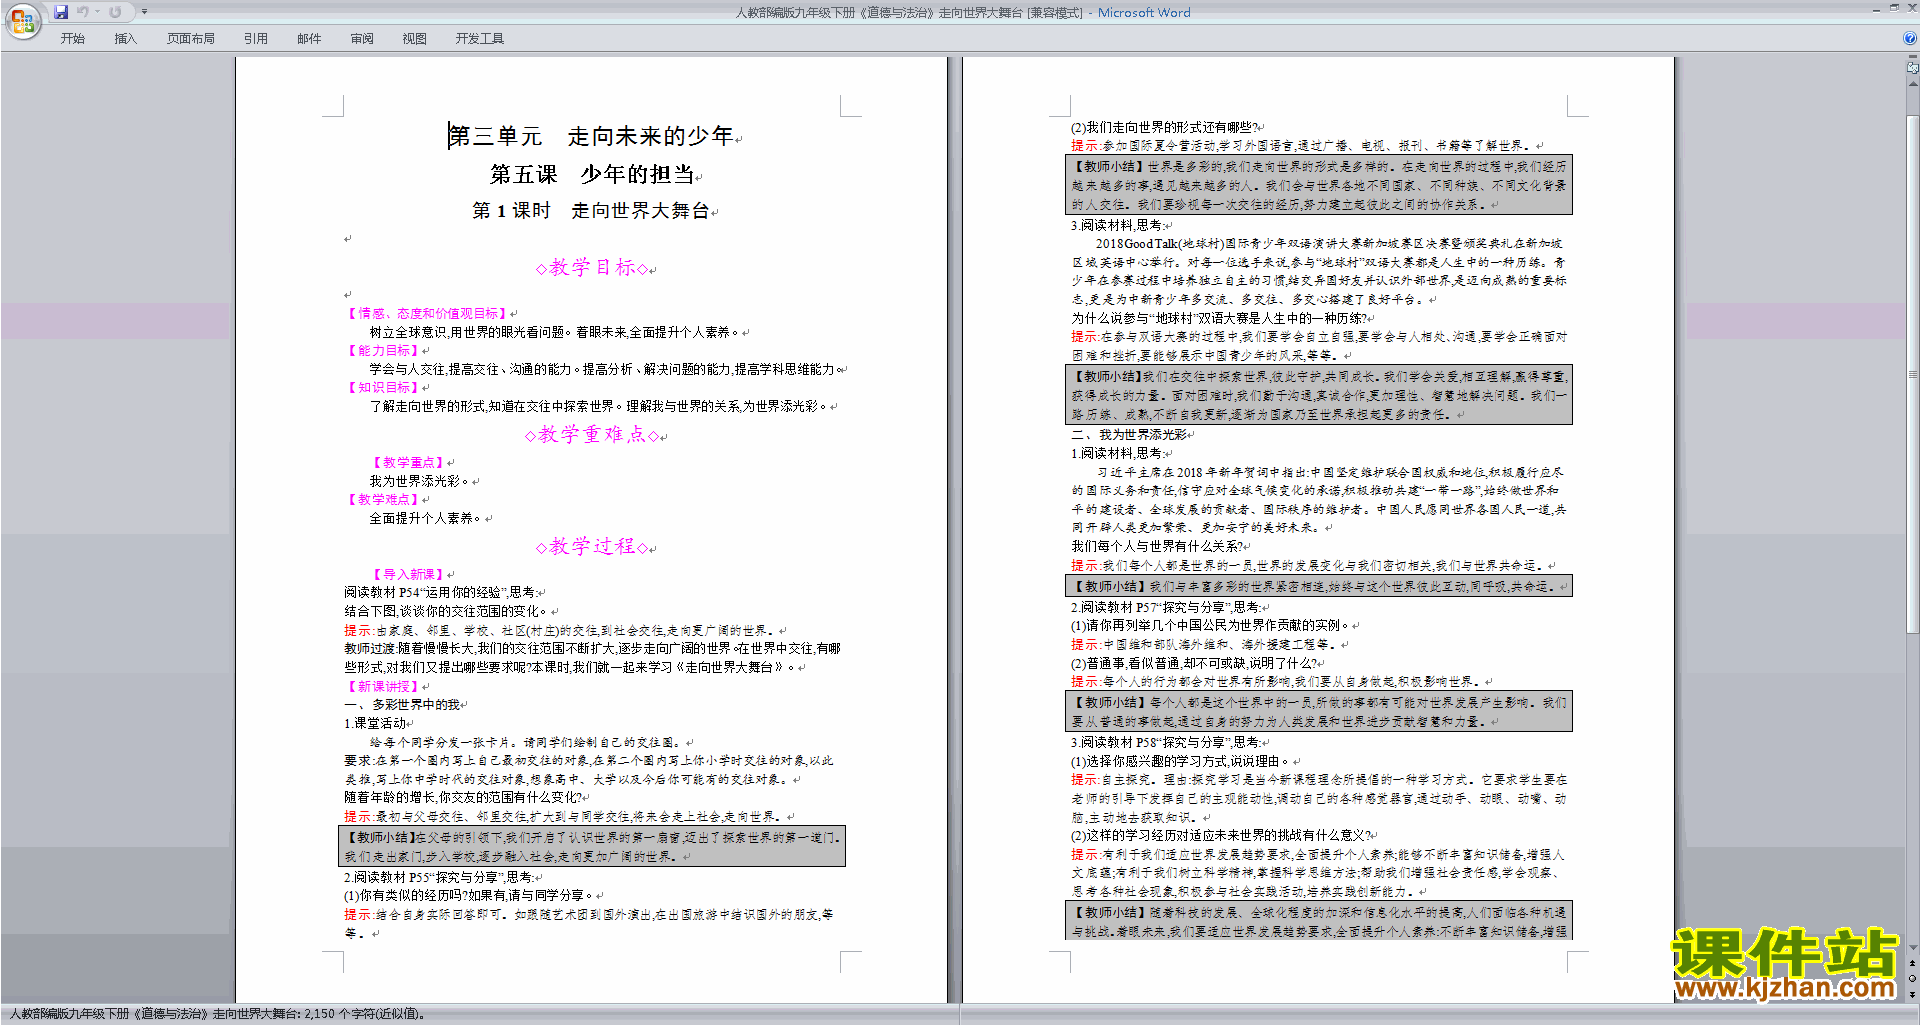The image size is (1920, 1025).
Task: Click the pink 教学重难点 heading
Action: [x=593, y=435]
